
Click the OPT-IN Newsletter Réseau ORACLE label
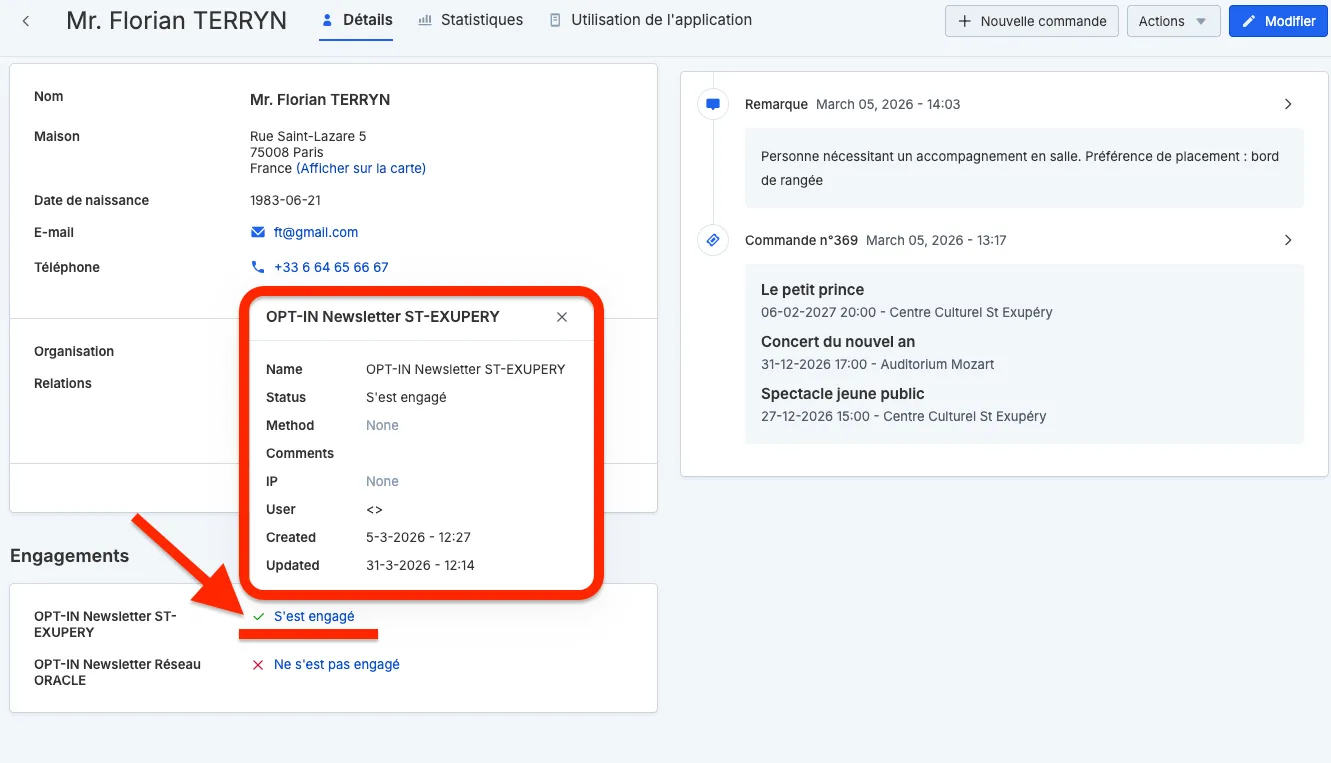[x=117, y=672]
